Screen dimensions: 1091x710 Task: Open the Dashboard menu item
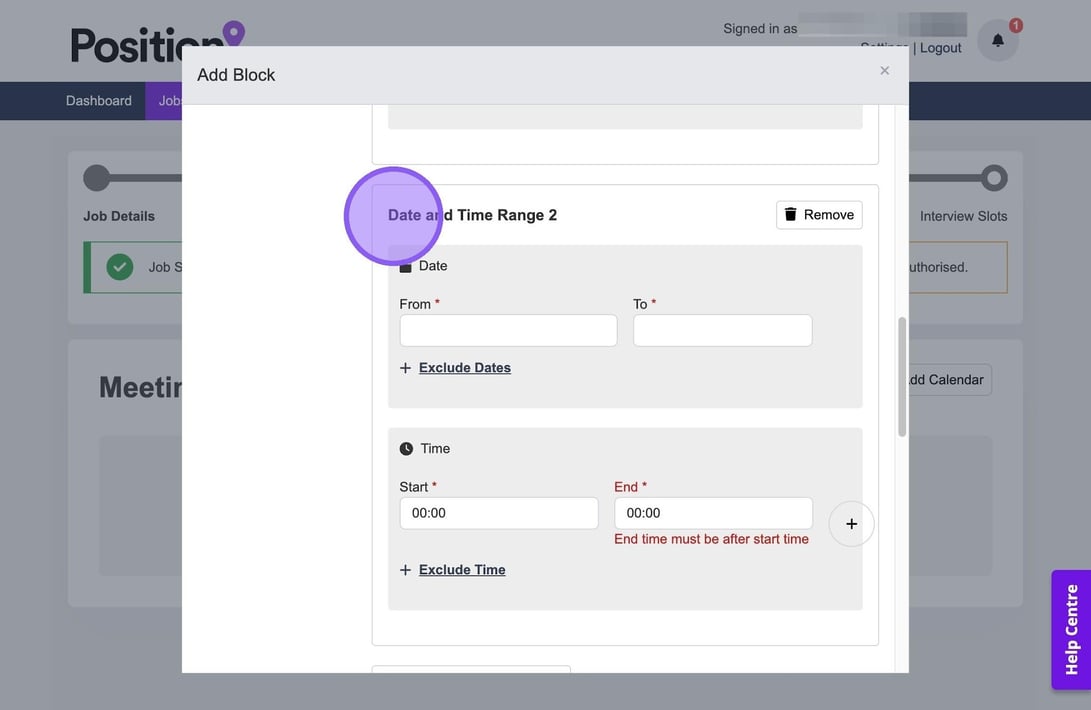pos(99,101)
